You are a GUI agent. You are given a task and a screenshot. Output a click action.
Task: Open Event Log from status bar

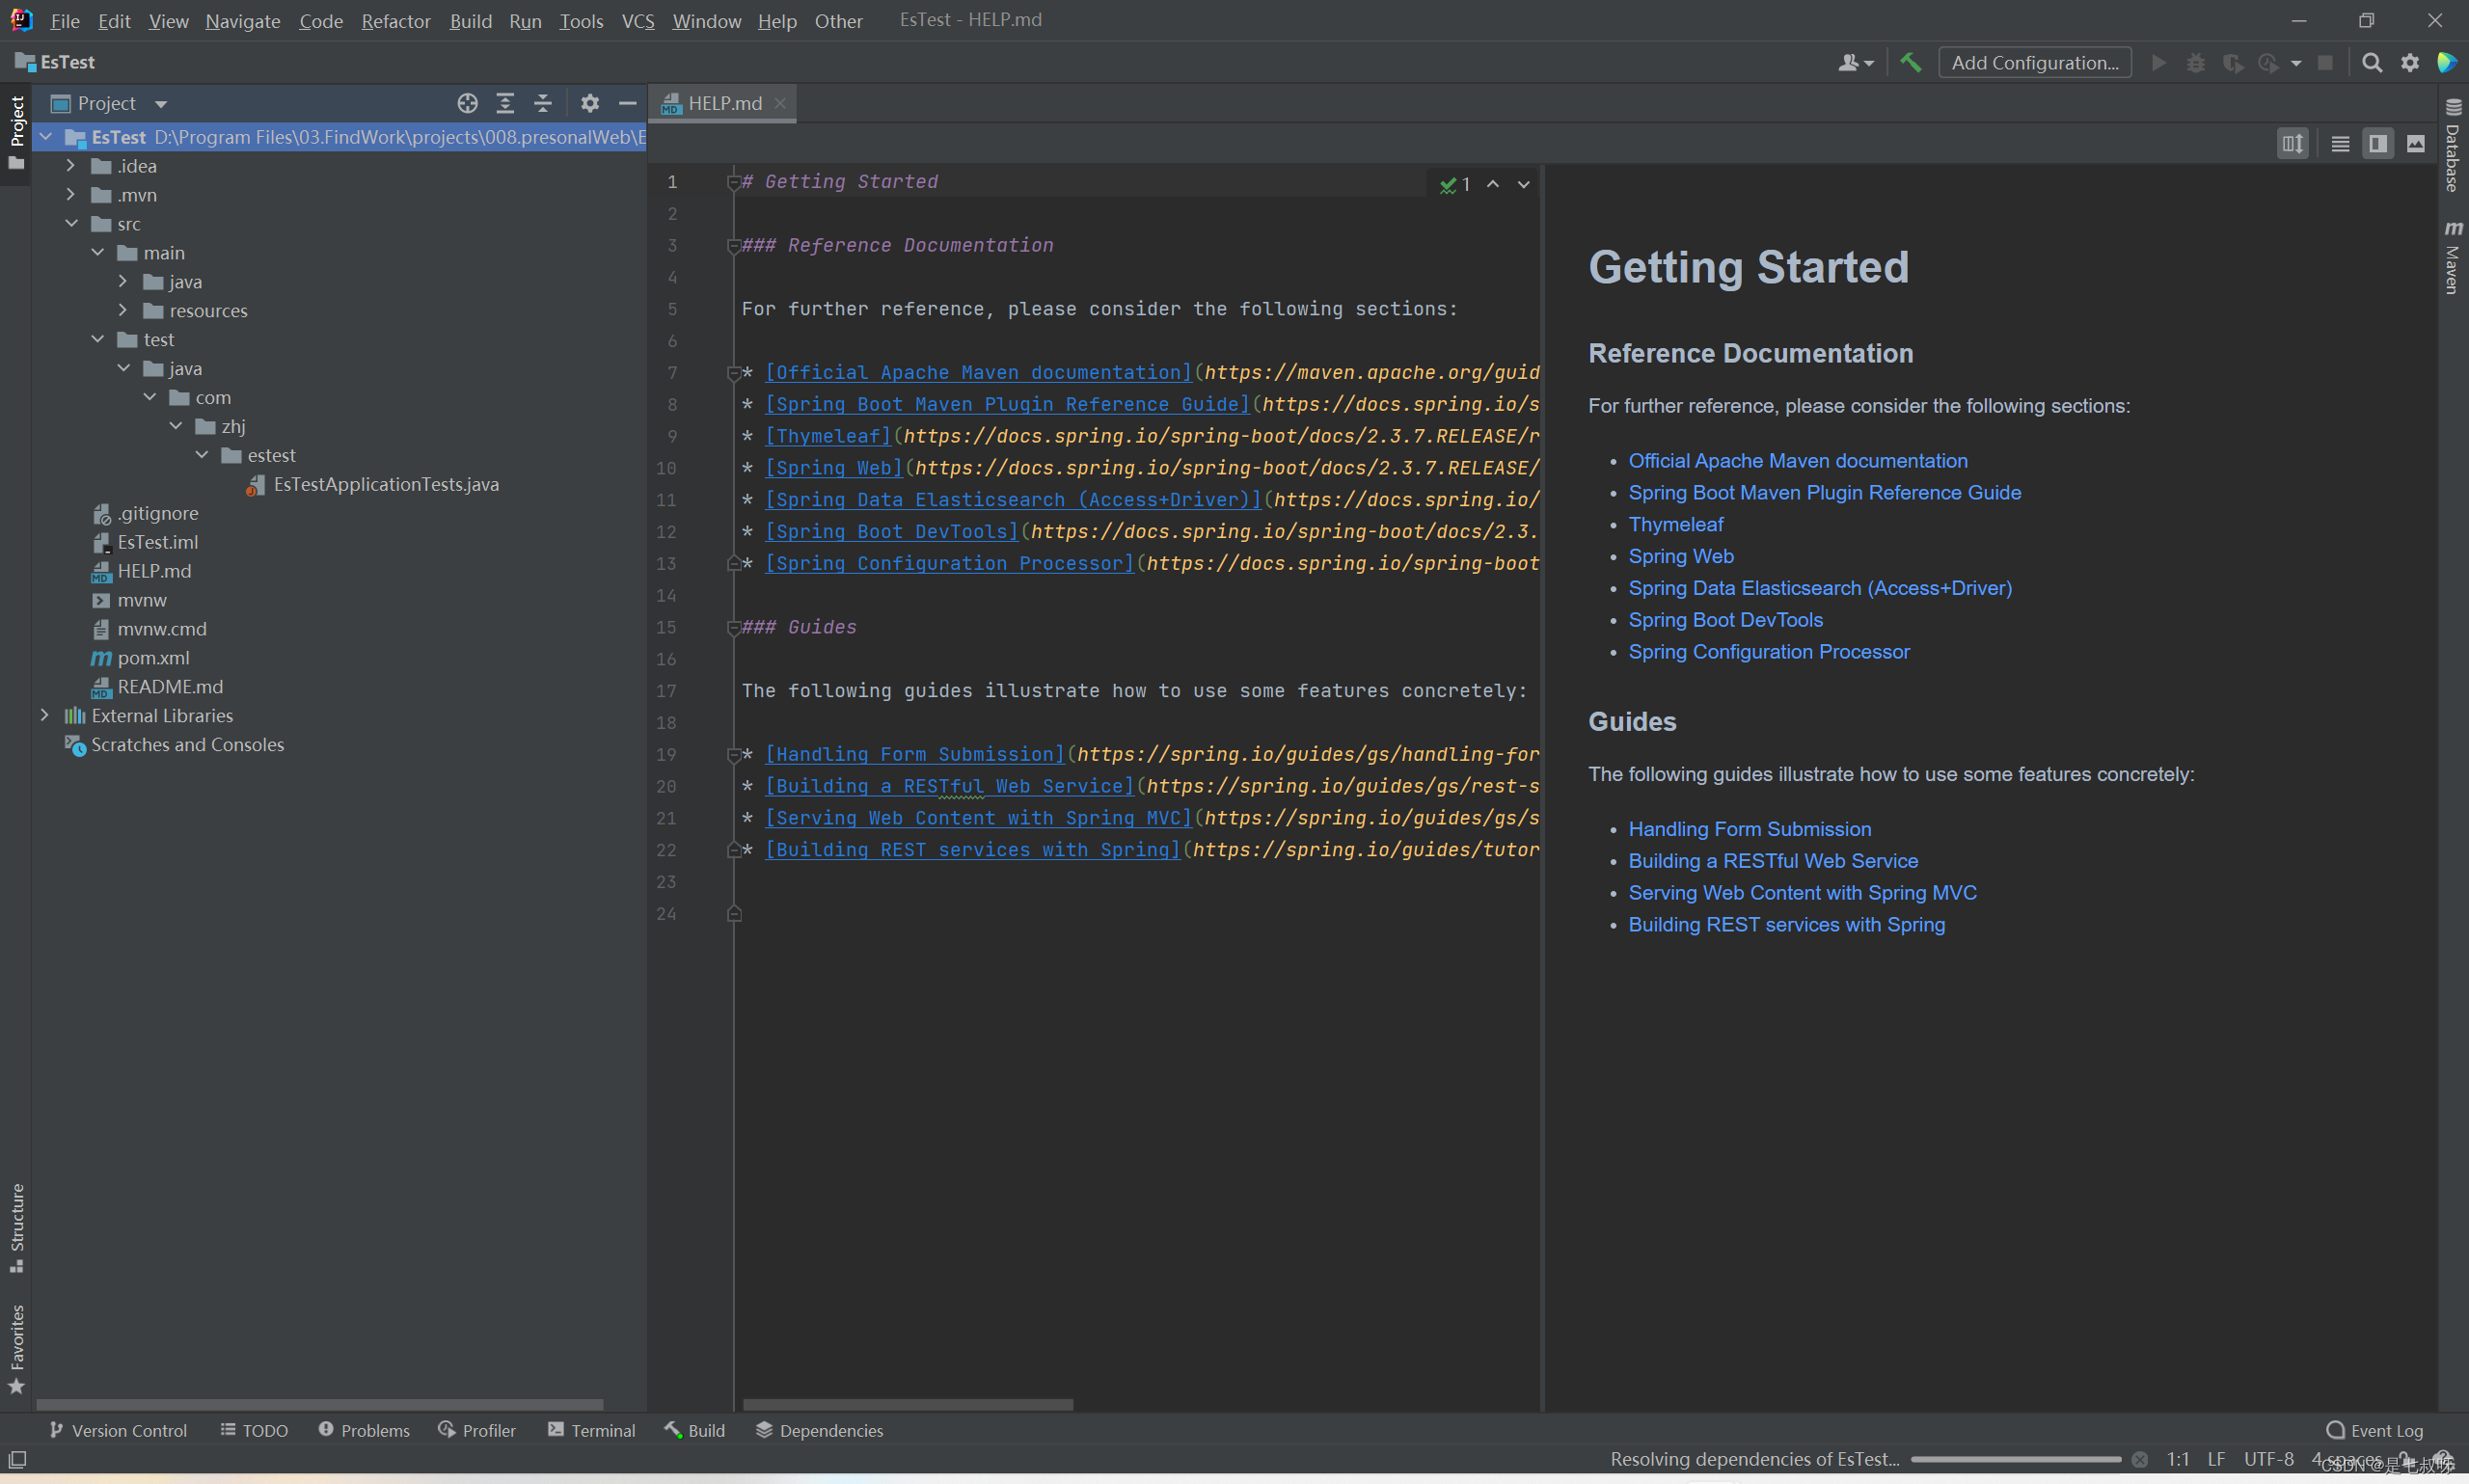2374,1430
